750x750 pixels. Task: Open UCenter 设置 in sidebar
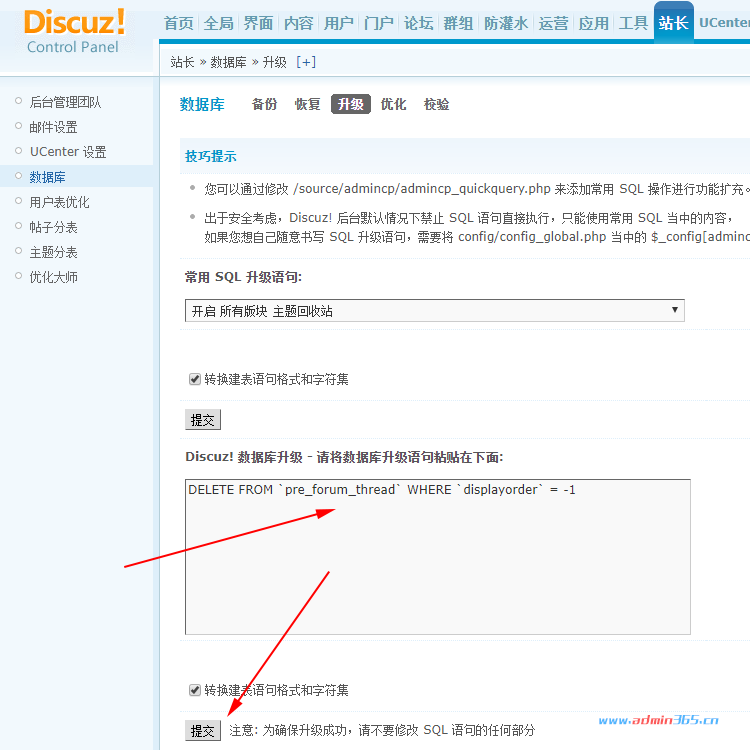[68, 152]
